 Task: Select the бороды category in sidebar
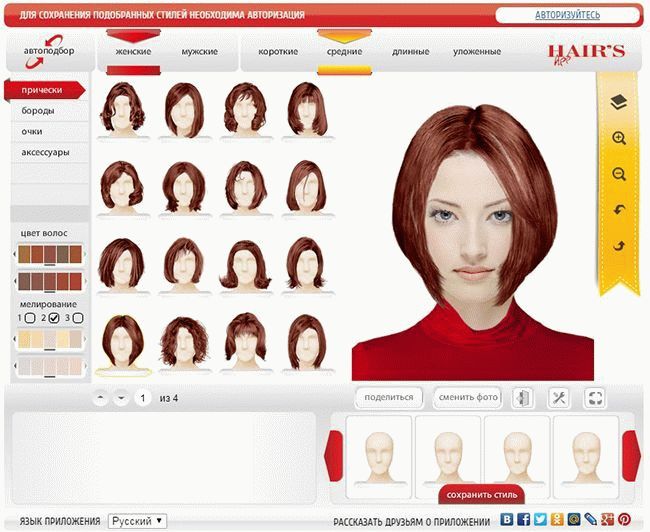point(39,111)
